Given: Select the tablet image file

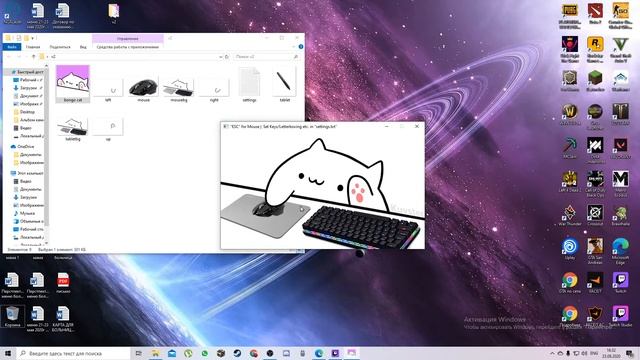Looking at the screenshot, I should click(x=284, y=84).
